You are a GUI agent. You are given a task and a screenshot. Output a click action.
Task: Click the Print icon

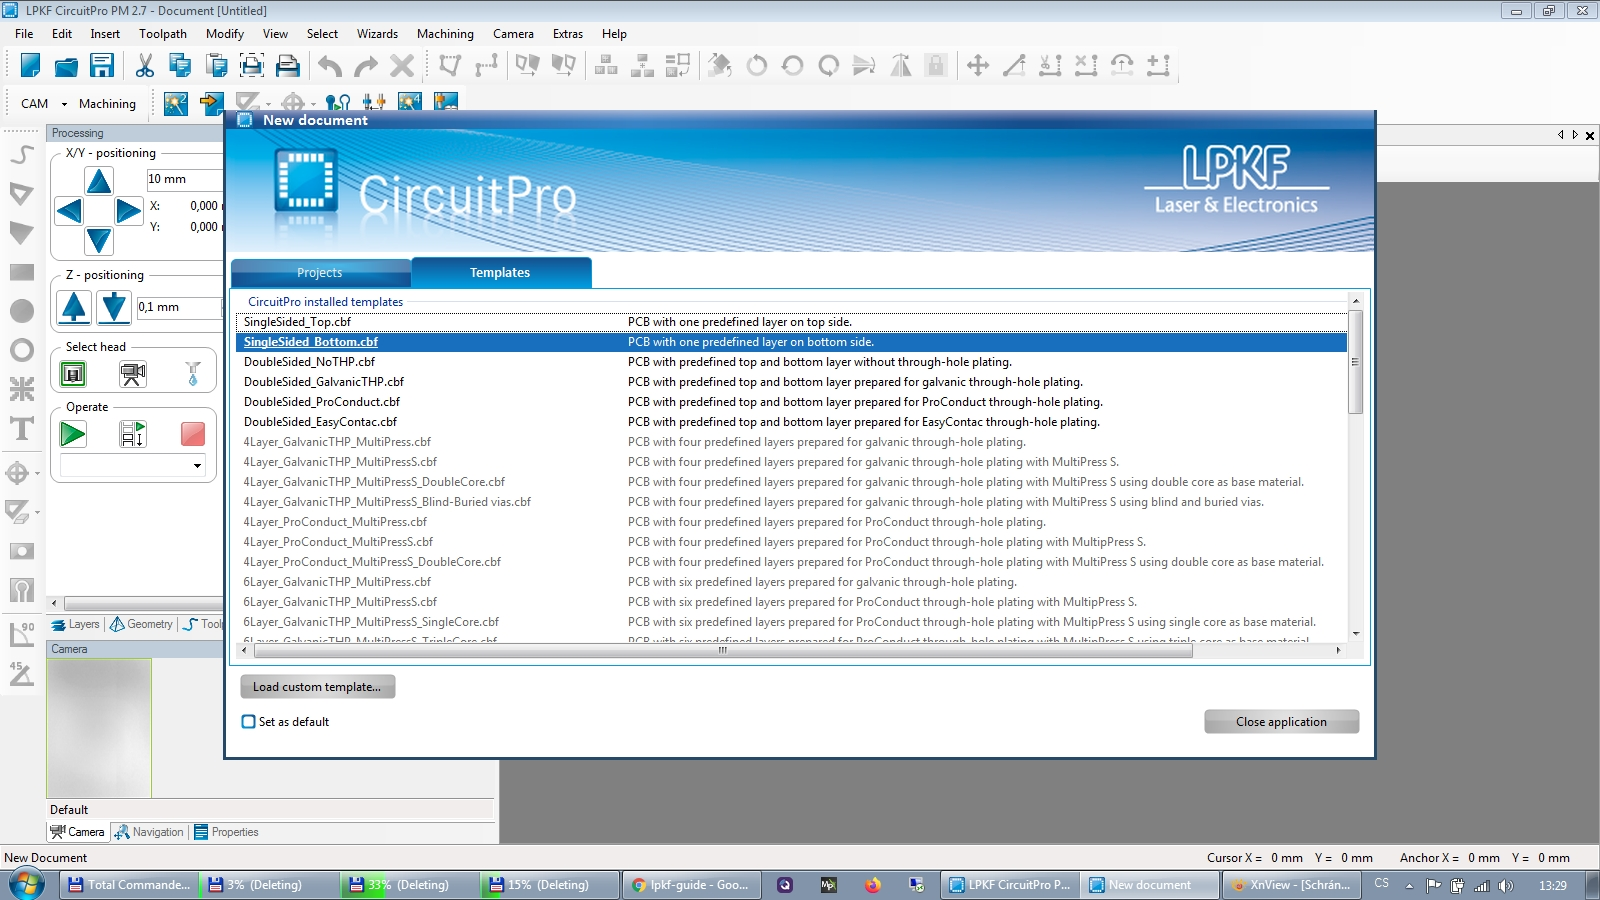click(x=288, y=66)
